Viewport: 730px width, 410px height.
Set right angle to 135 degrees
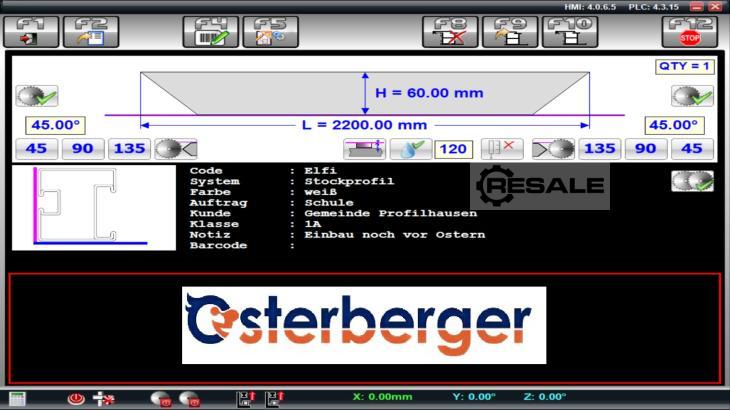coord(599,149)
